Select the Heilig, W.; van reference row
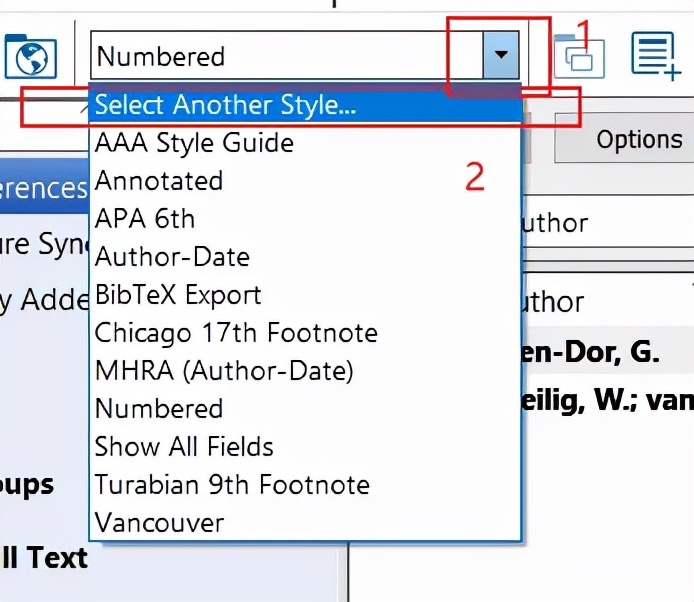Viewport: 694px width, 602px height. tap(609, 401)
